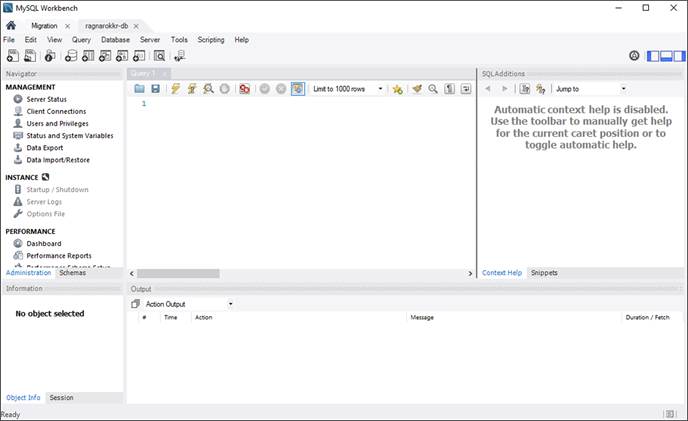
Task: Click into the SQL query editor line 1
Action: point(300,105)
